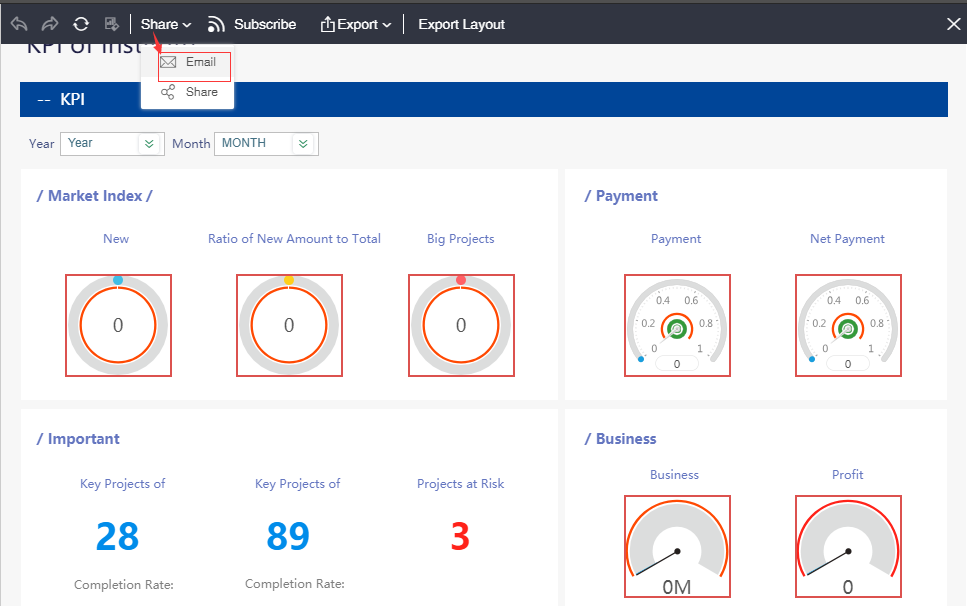This screenshot has height=606, width=967.
Task: Click the Export Layout button
Action: click(x=461, y=24)
